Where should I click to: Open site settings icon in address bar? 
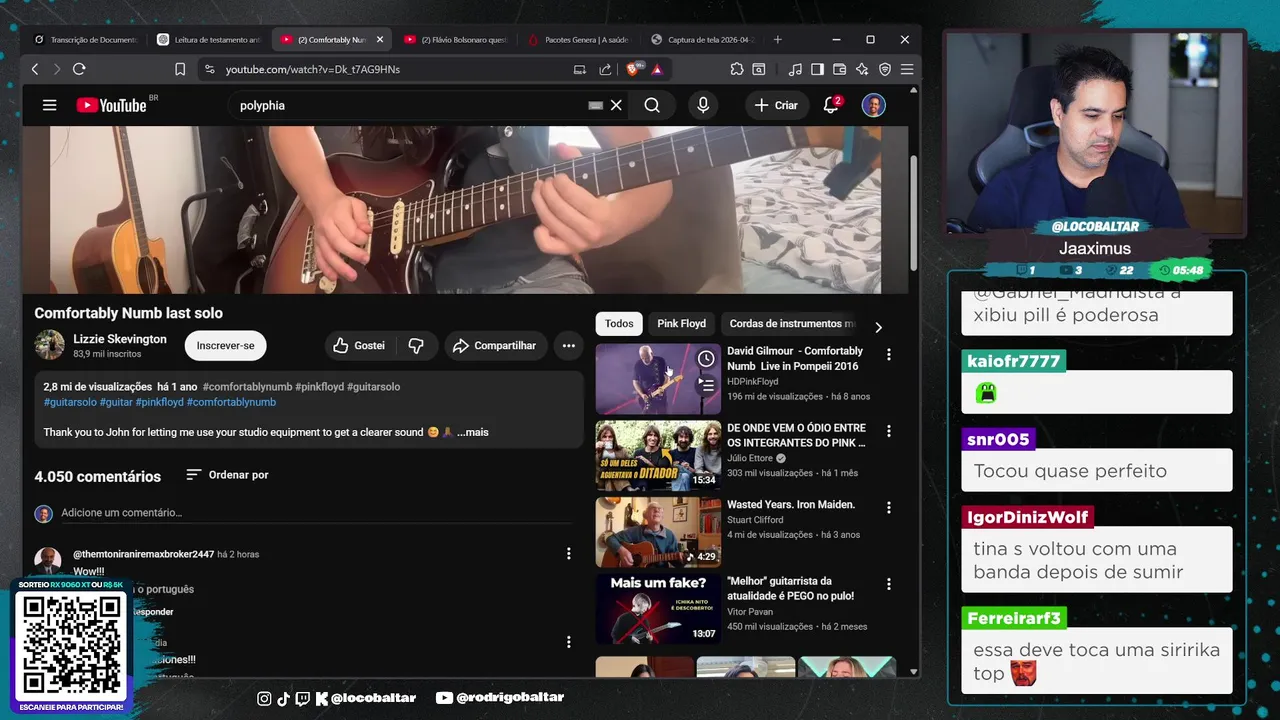pyautogui.click(x=209, y=69)
